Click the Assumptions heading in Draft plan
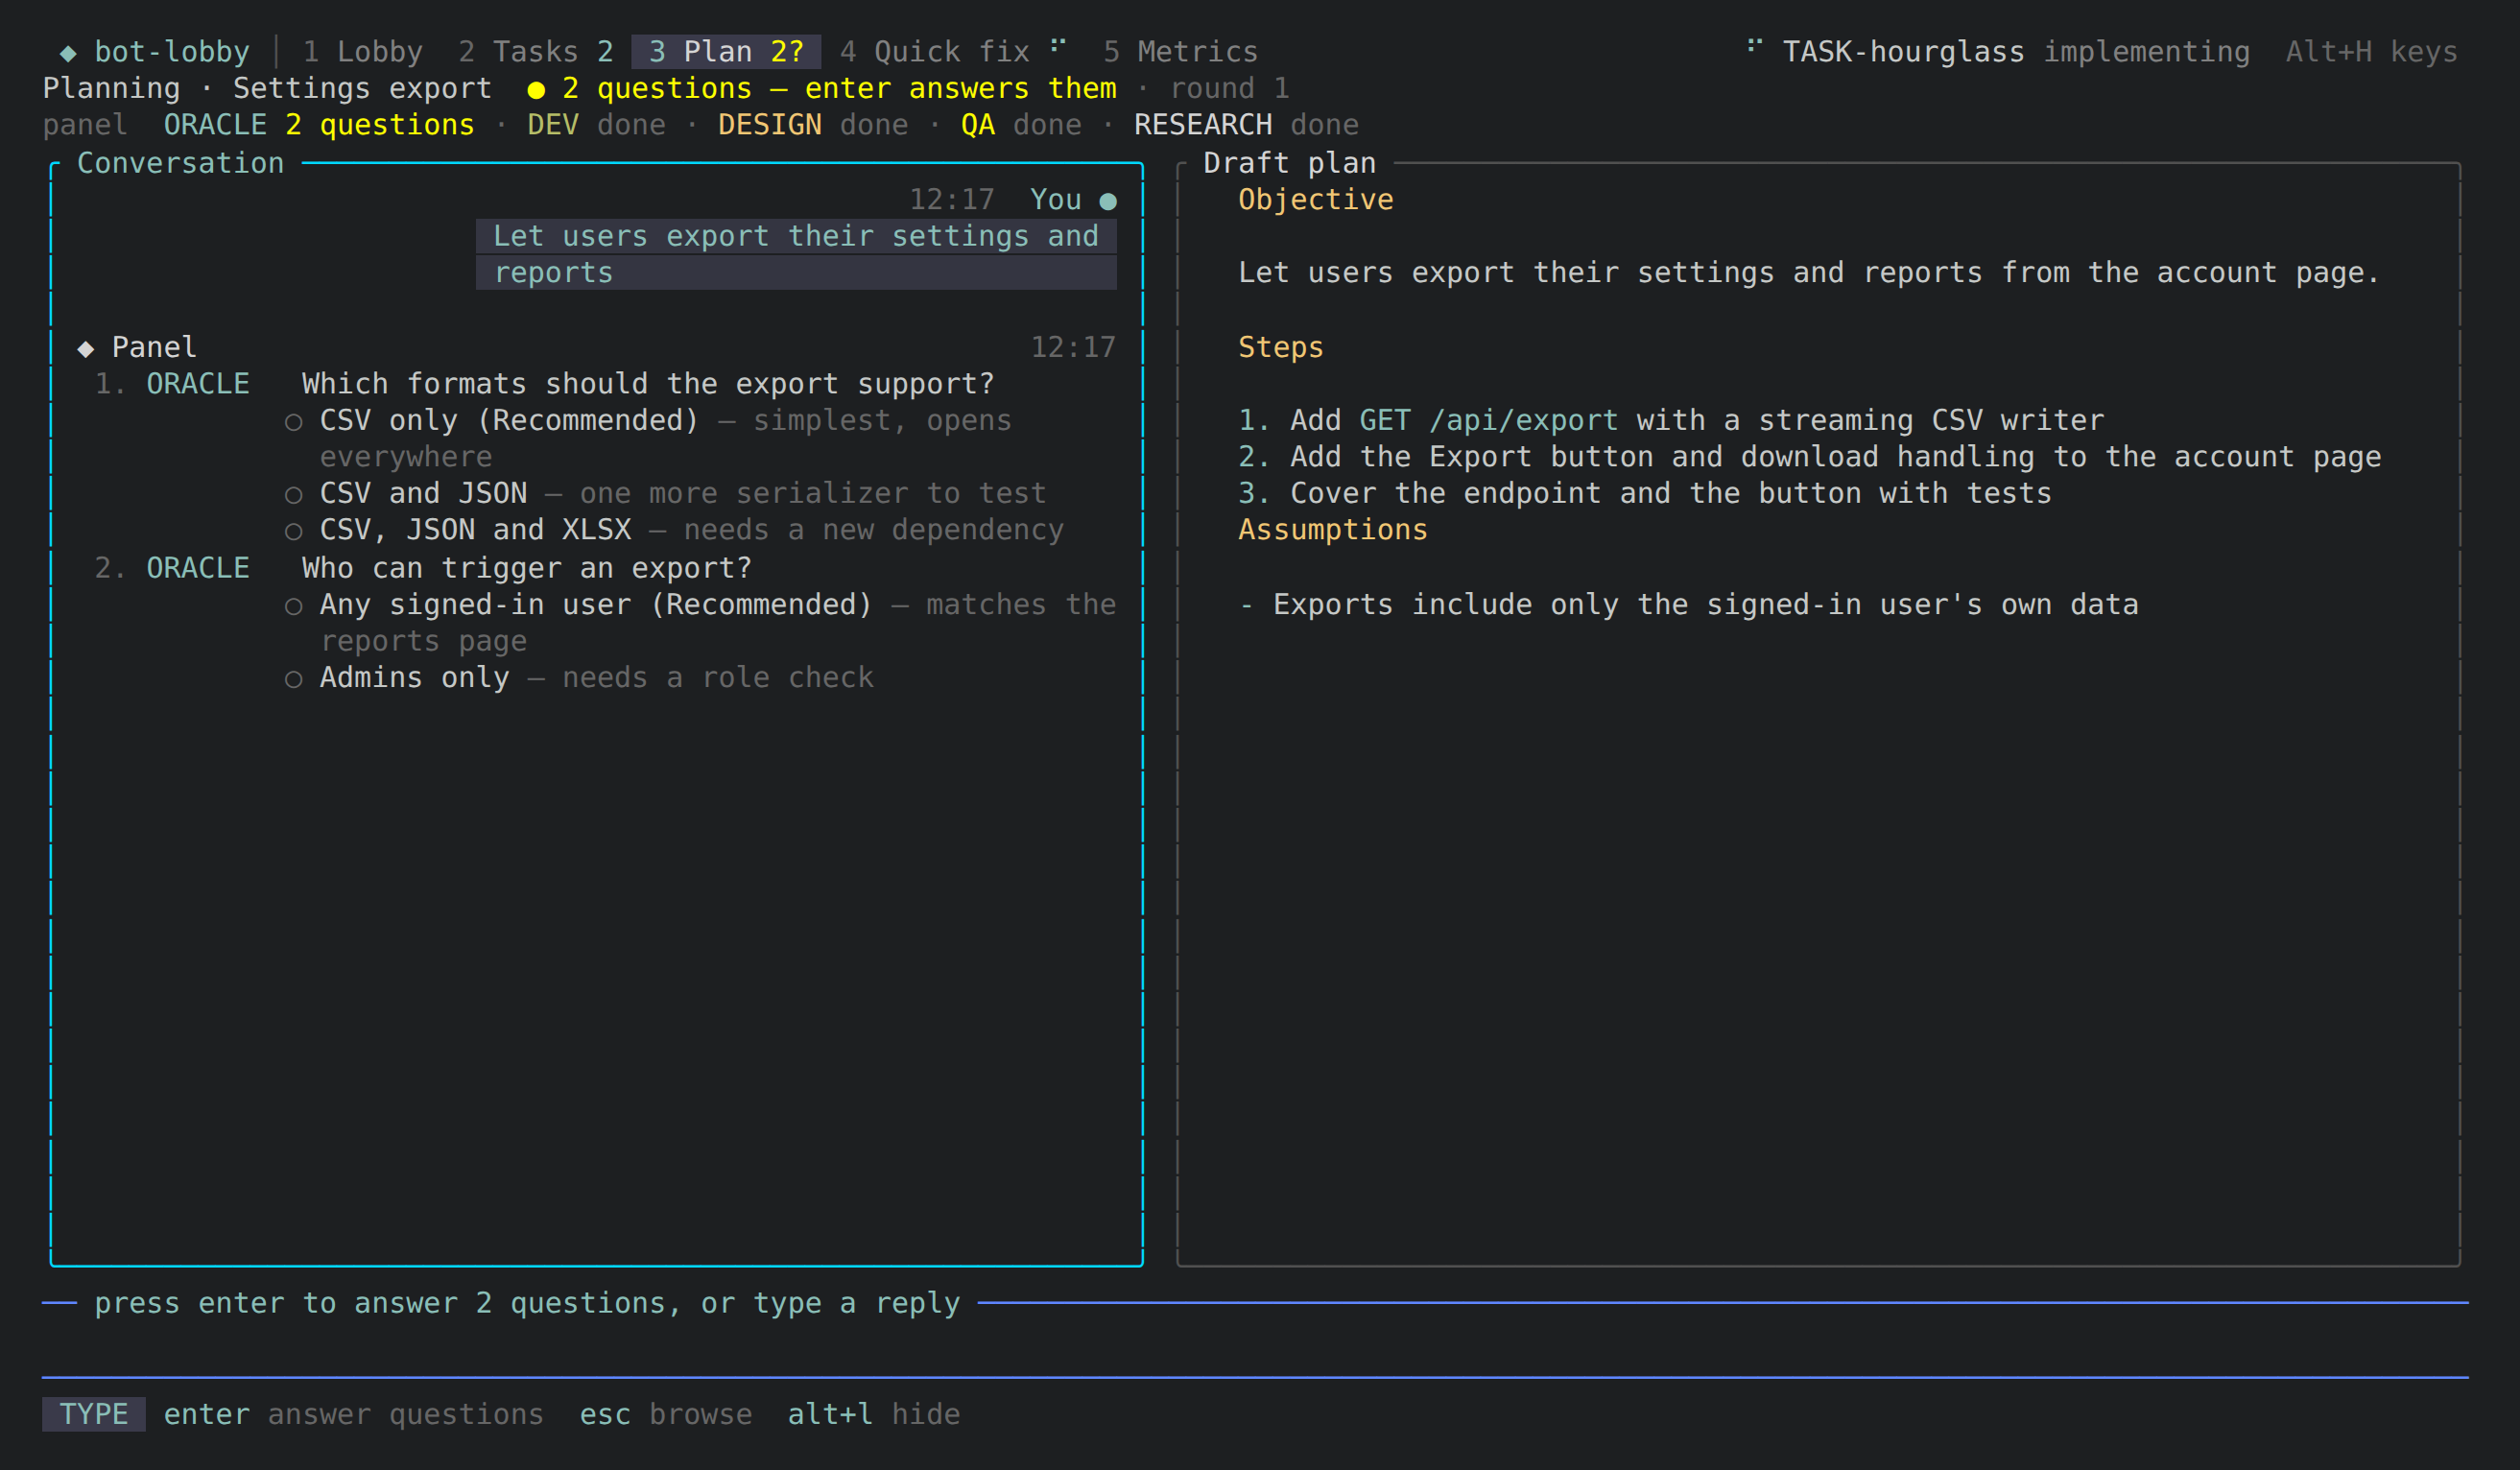Image resolution: width=2520 pixels, height=1470 pixels. click(1333, 529)
